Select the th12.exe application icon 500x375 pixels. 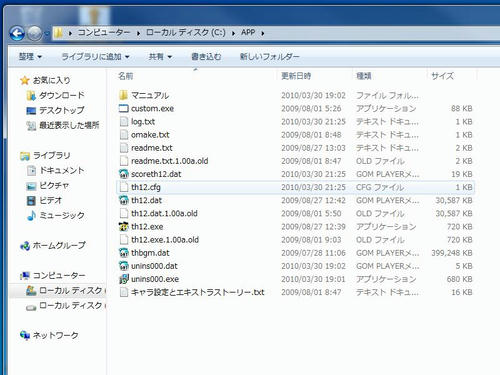click(124, 227)
